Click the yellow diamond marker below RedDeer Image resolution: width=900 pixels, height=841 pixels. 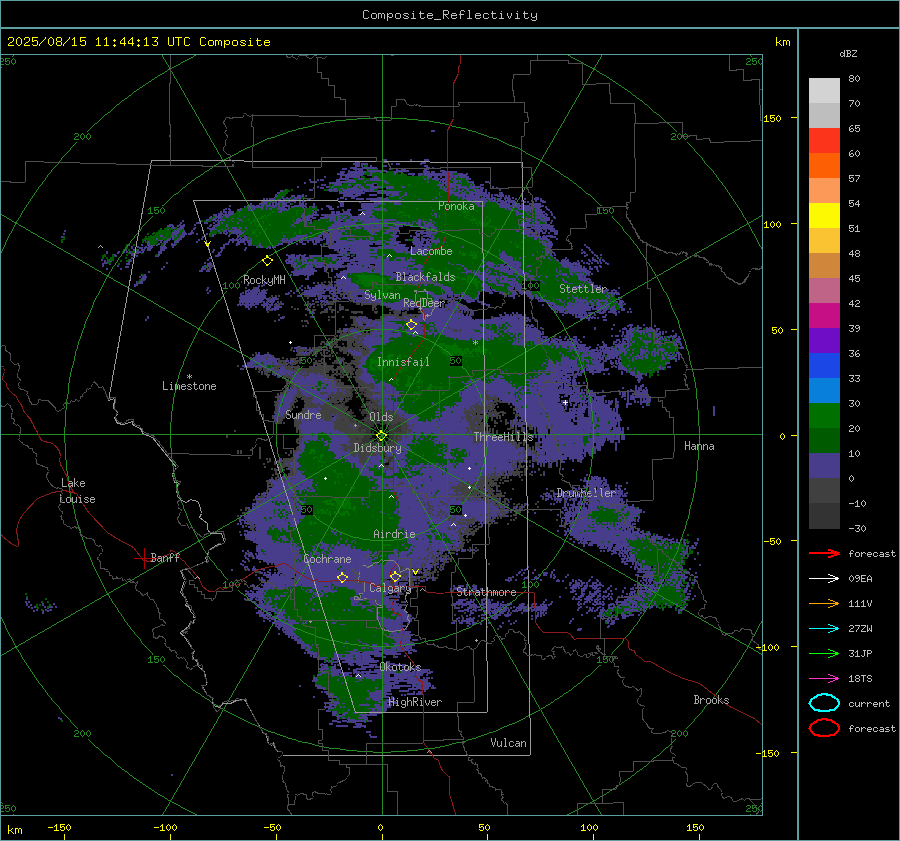click(412, 325)
